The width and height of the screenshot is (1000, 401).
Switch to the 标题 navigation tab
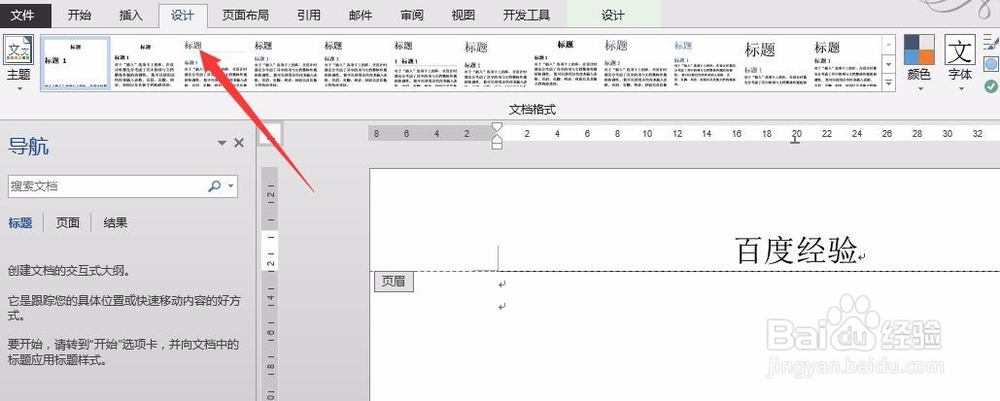point(20,222)
